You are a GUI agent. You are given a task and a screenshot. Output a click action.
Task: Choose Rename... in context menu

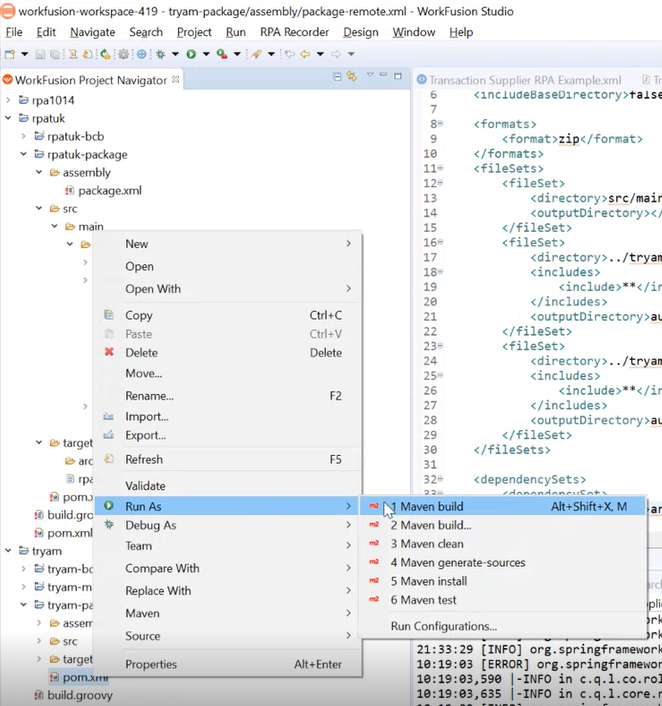click(227, 396)
